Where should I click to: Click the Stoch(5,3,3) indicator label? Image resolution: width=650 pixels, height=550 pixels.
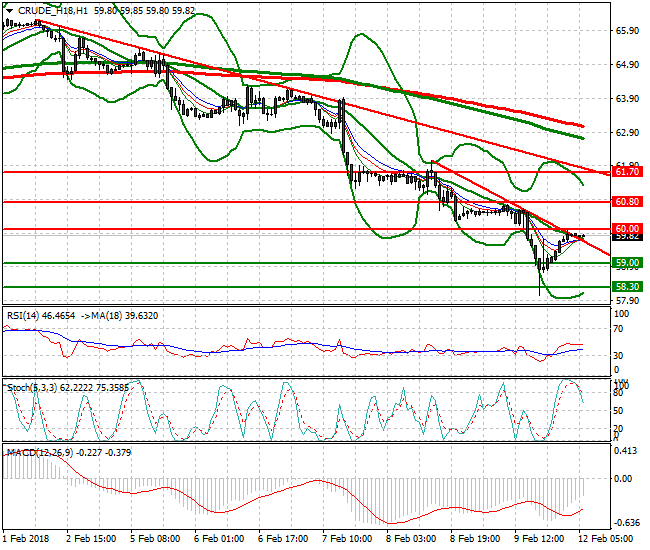click(32, 385)
